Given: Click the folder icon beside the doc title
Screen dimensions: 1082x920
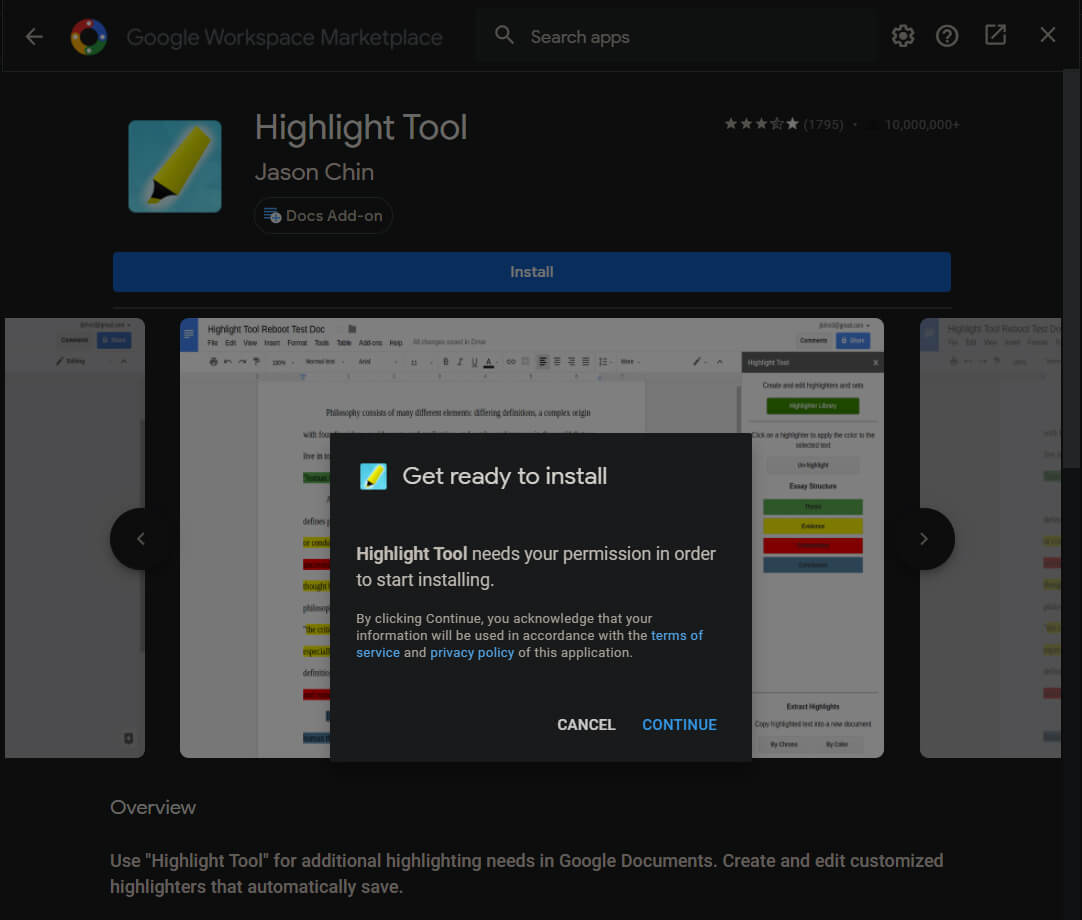Looking at the screenshot, I should pos(352,329).
